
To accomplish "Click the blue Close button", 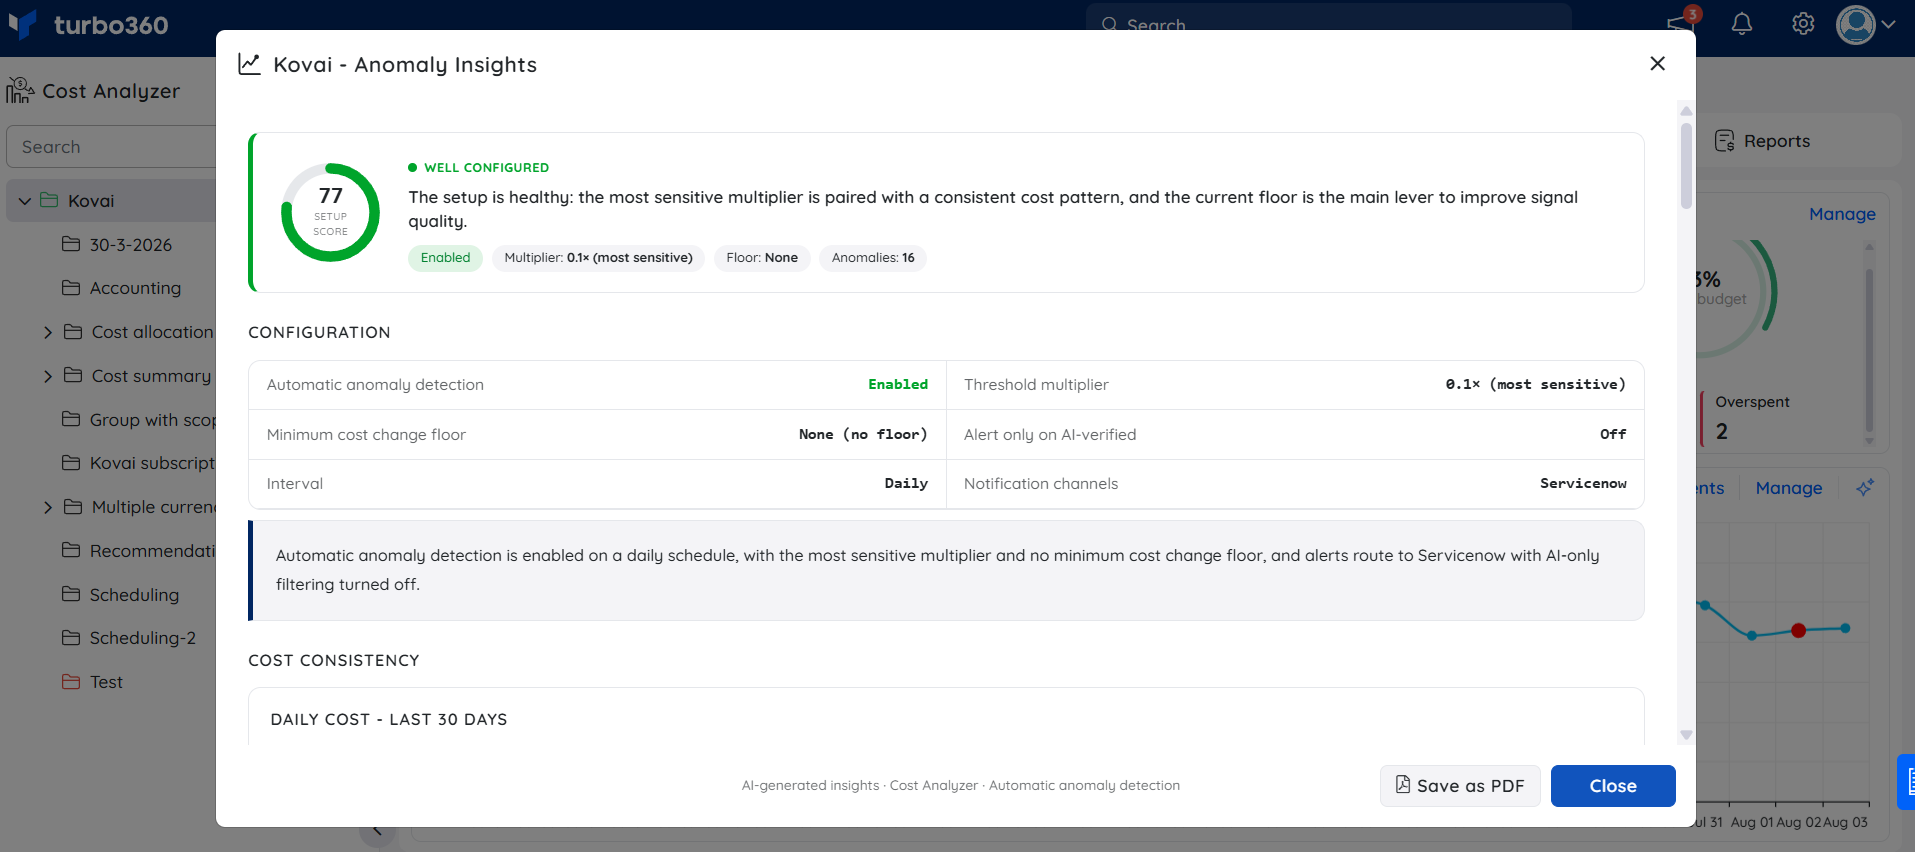I will (x=1613, y=786).
